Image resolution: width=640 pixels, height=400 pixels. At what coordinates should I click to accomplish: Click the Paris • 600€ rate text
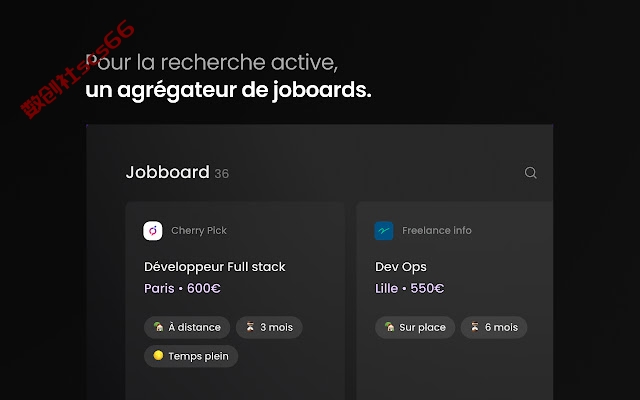coord(182,289)
